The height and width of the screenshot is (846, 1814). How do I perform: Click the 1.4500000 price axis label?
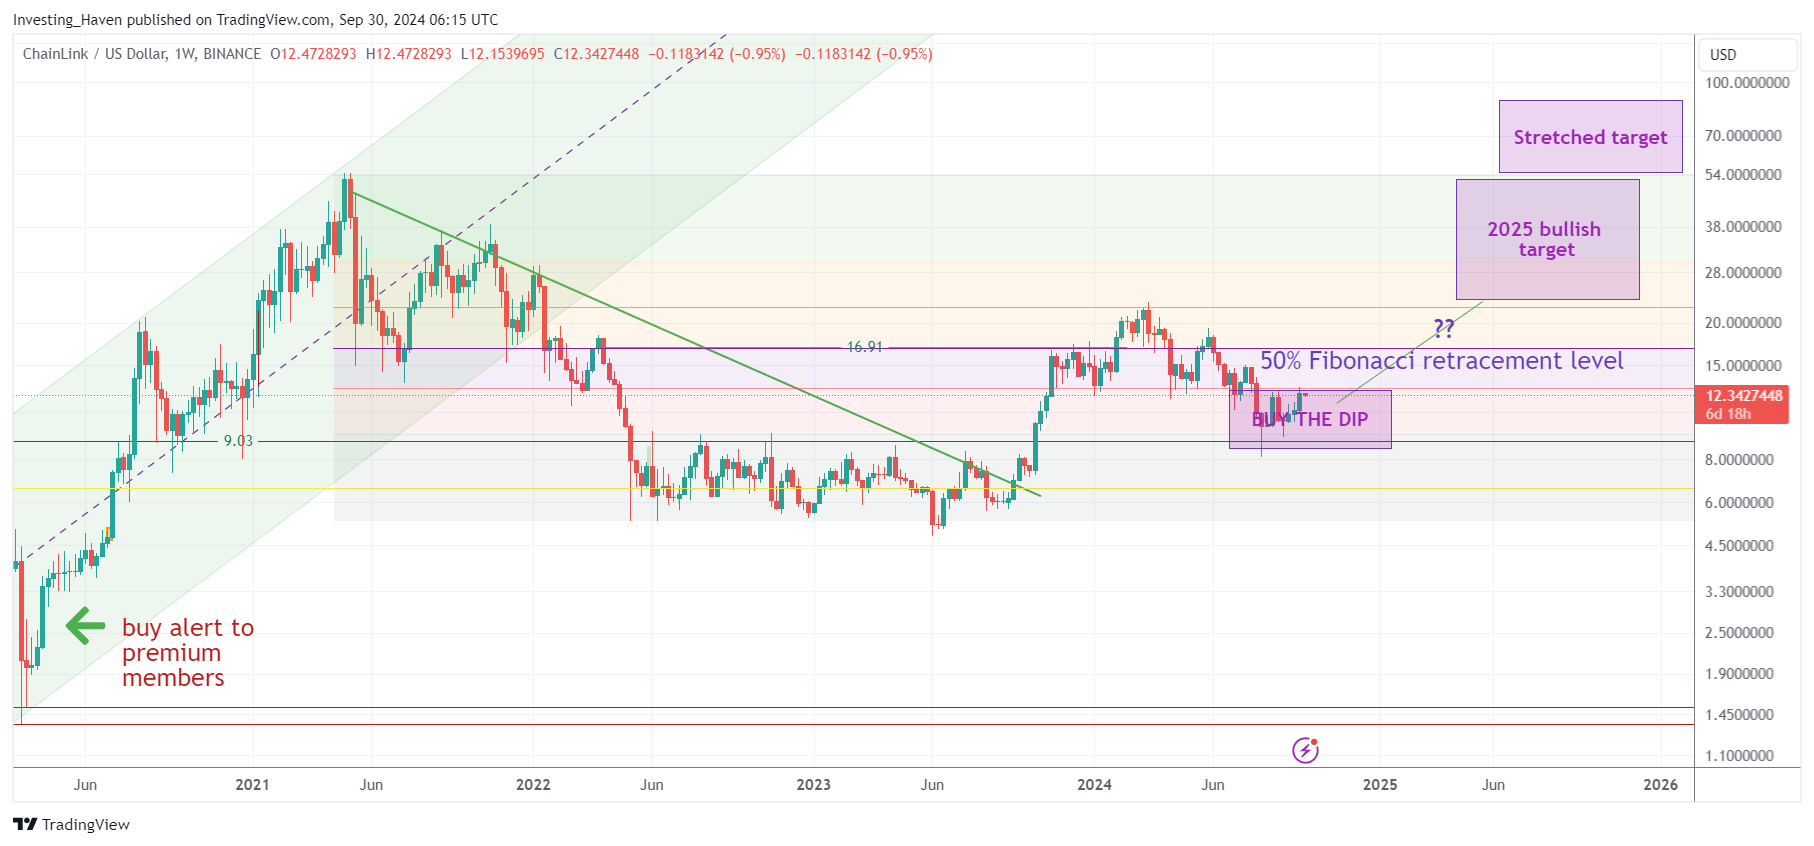coord(1739,714)
